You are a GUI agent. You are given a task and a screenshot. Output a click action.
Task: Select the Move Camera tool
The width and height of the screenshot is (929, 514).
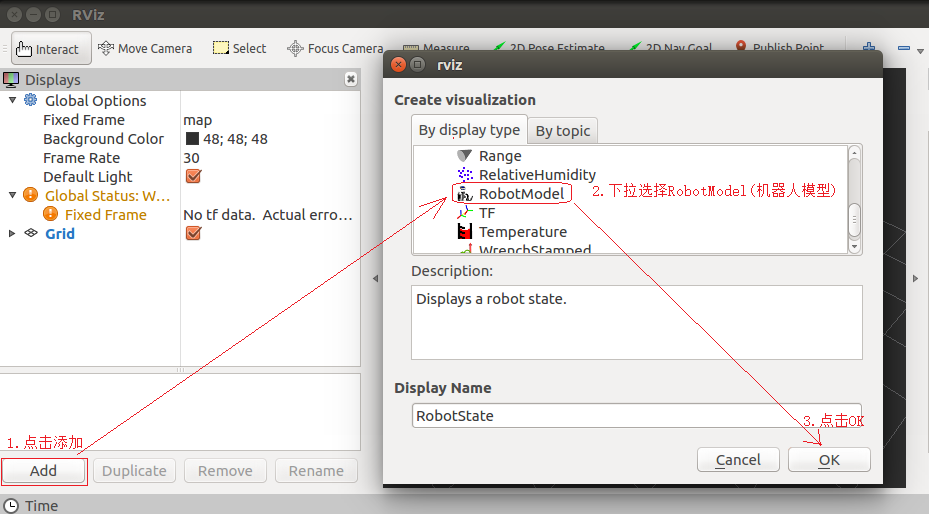[145, 48]
